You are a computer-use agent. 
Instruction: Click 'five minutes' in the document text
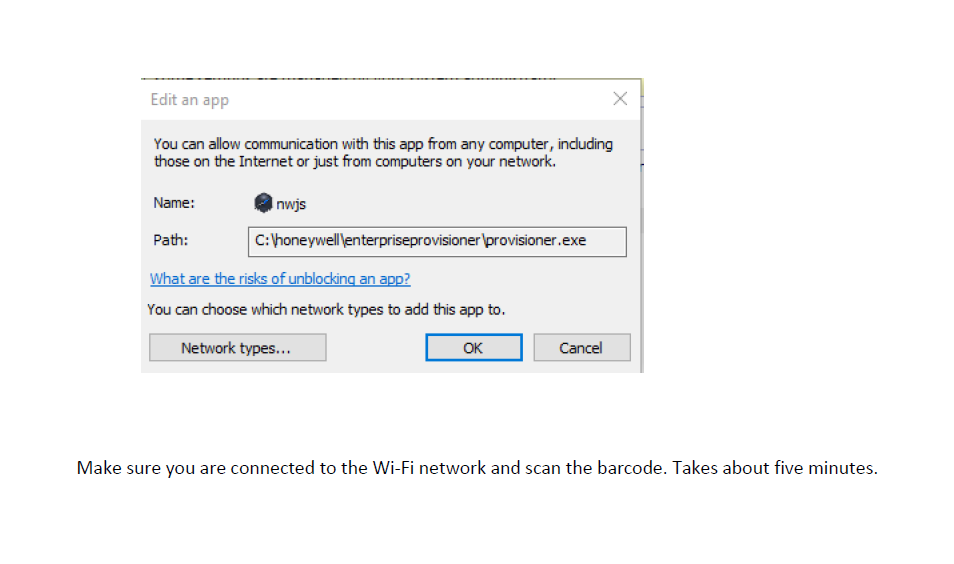click(827, 468)
